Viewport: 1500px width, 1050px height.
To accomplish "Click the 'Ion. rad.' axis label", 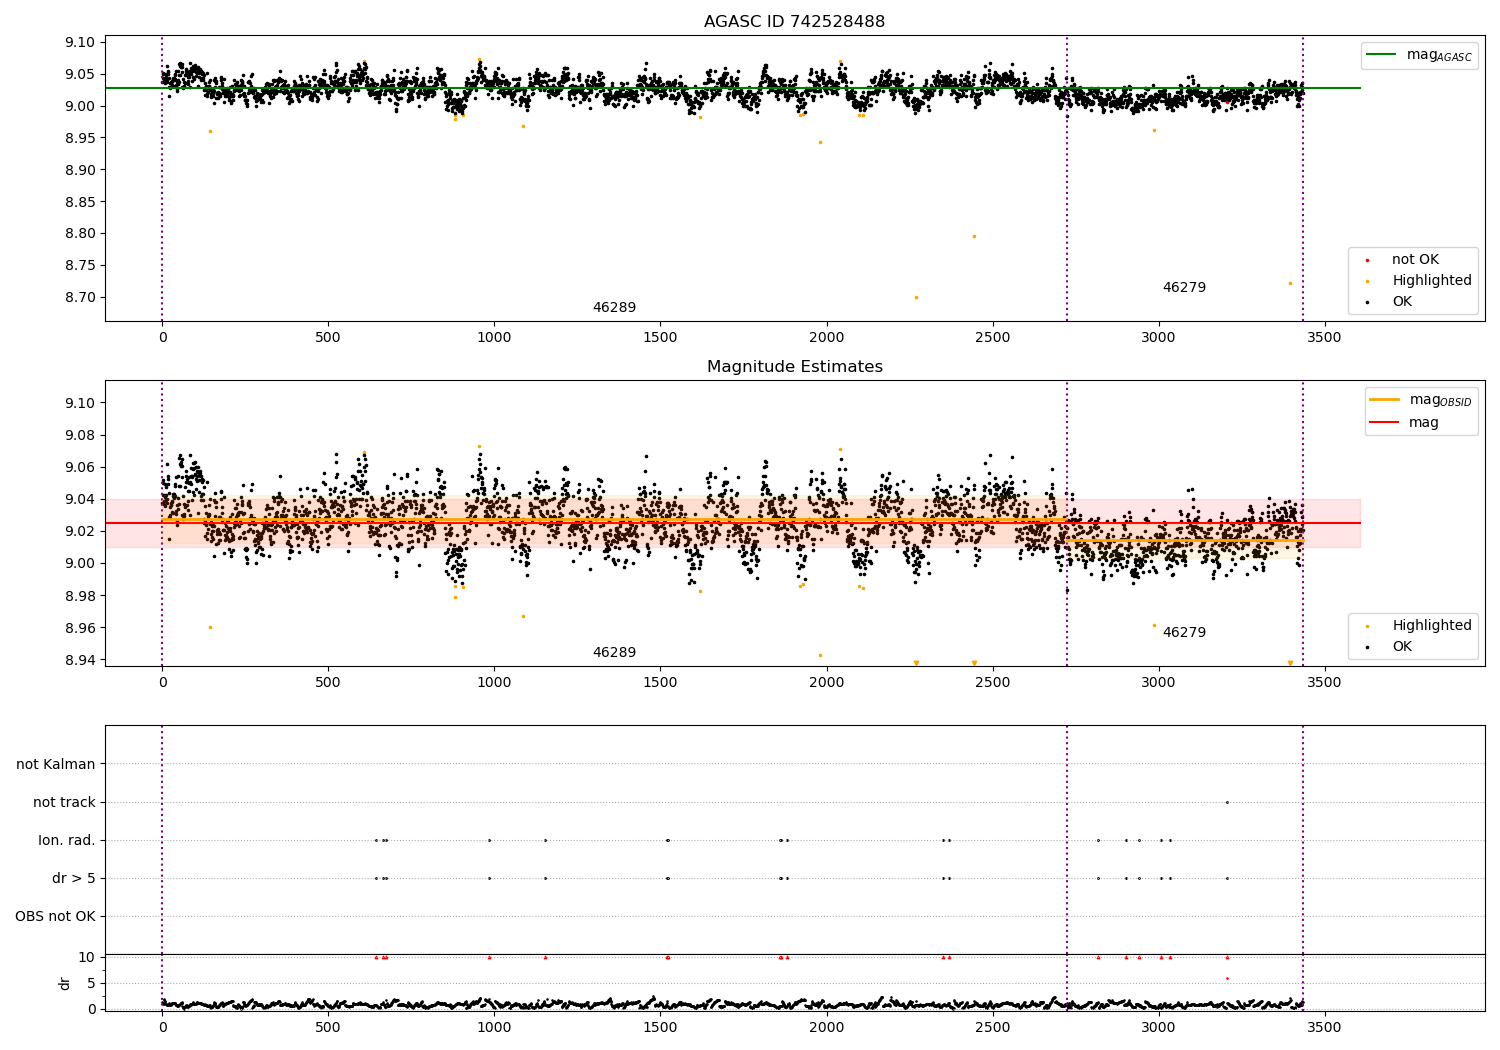I will (x=67, y=841).
